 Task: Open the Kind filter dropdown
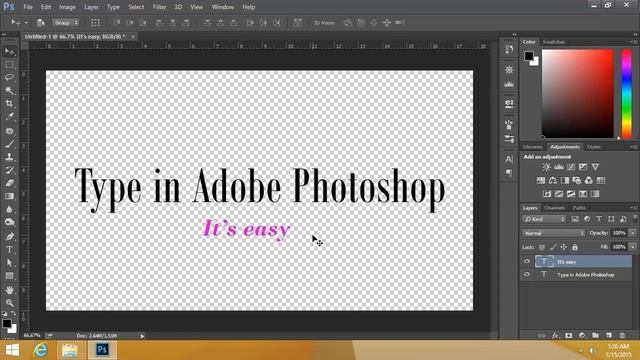click(x=544, y=219)
